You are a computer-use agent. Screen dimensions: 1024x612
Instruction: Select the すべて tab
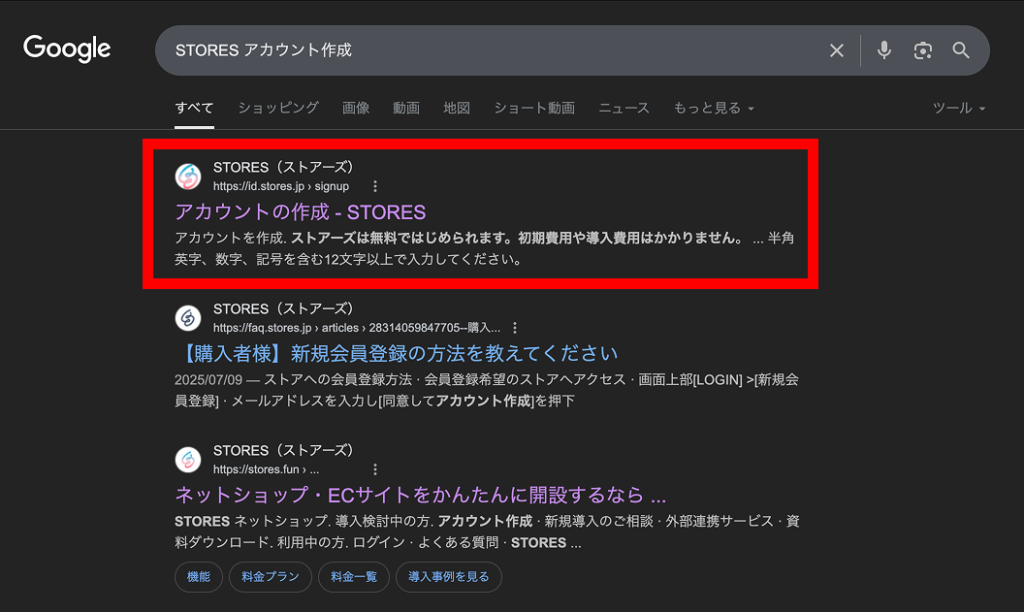[x=194, y=108]
